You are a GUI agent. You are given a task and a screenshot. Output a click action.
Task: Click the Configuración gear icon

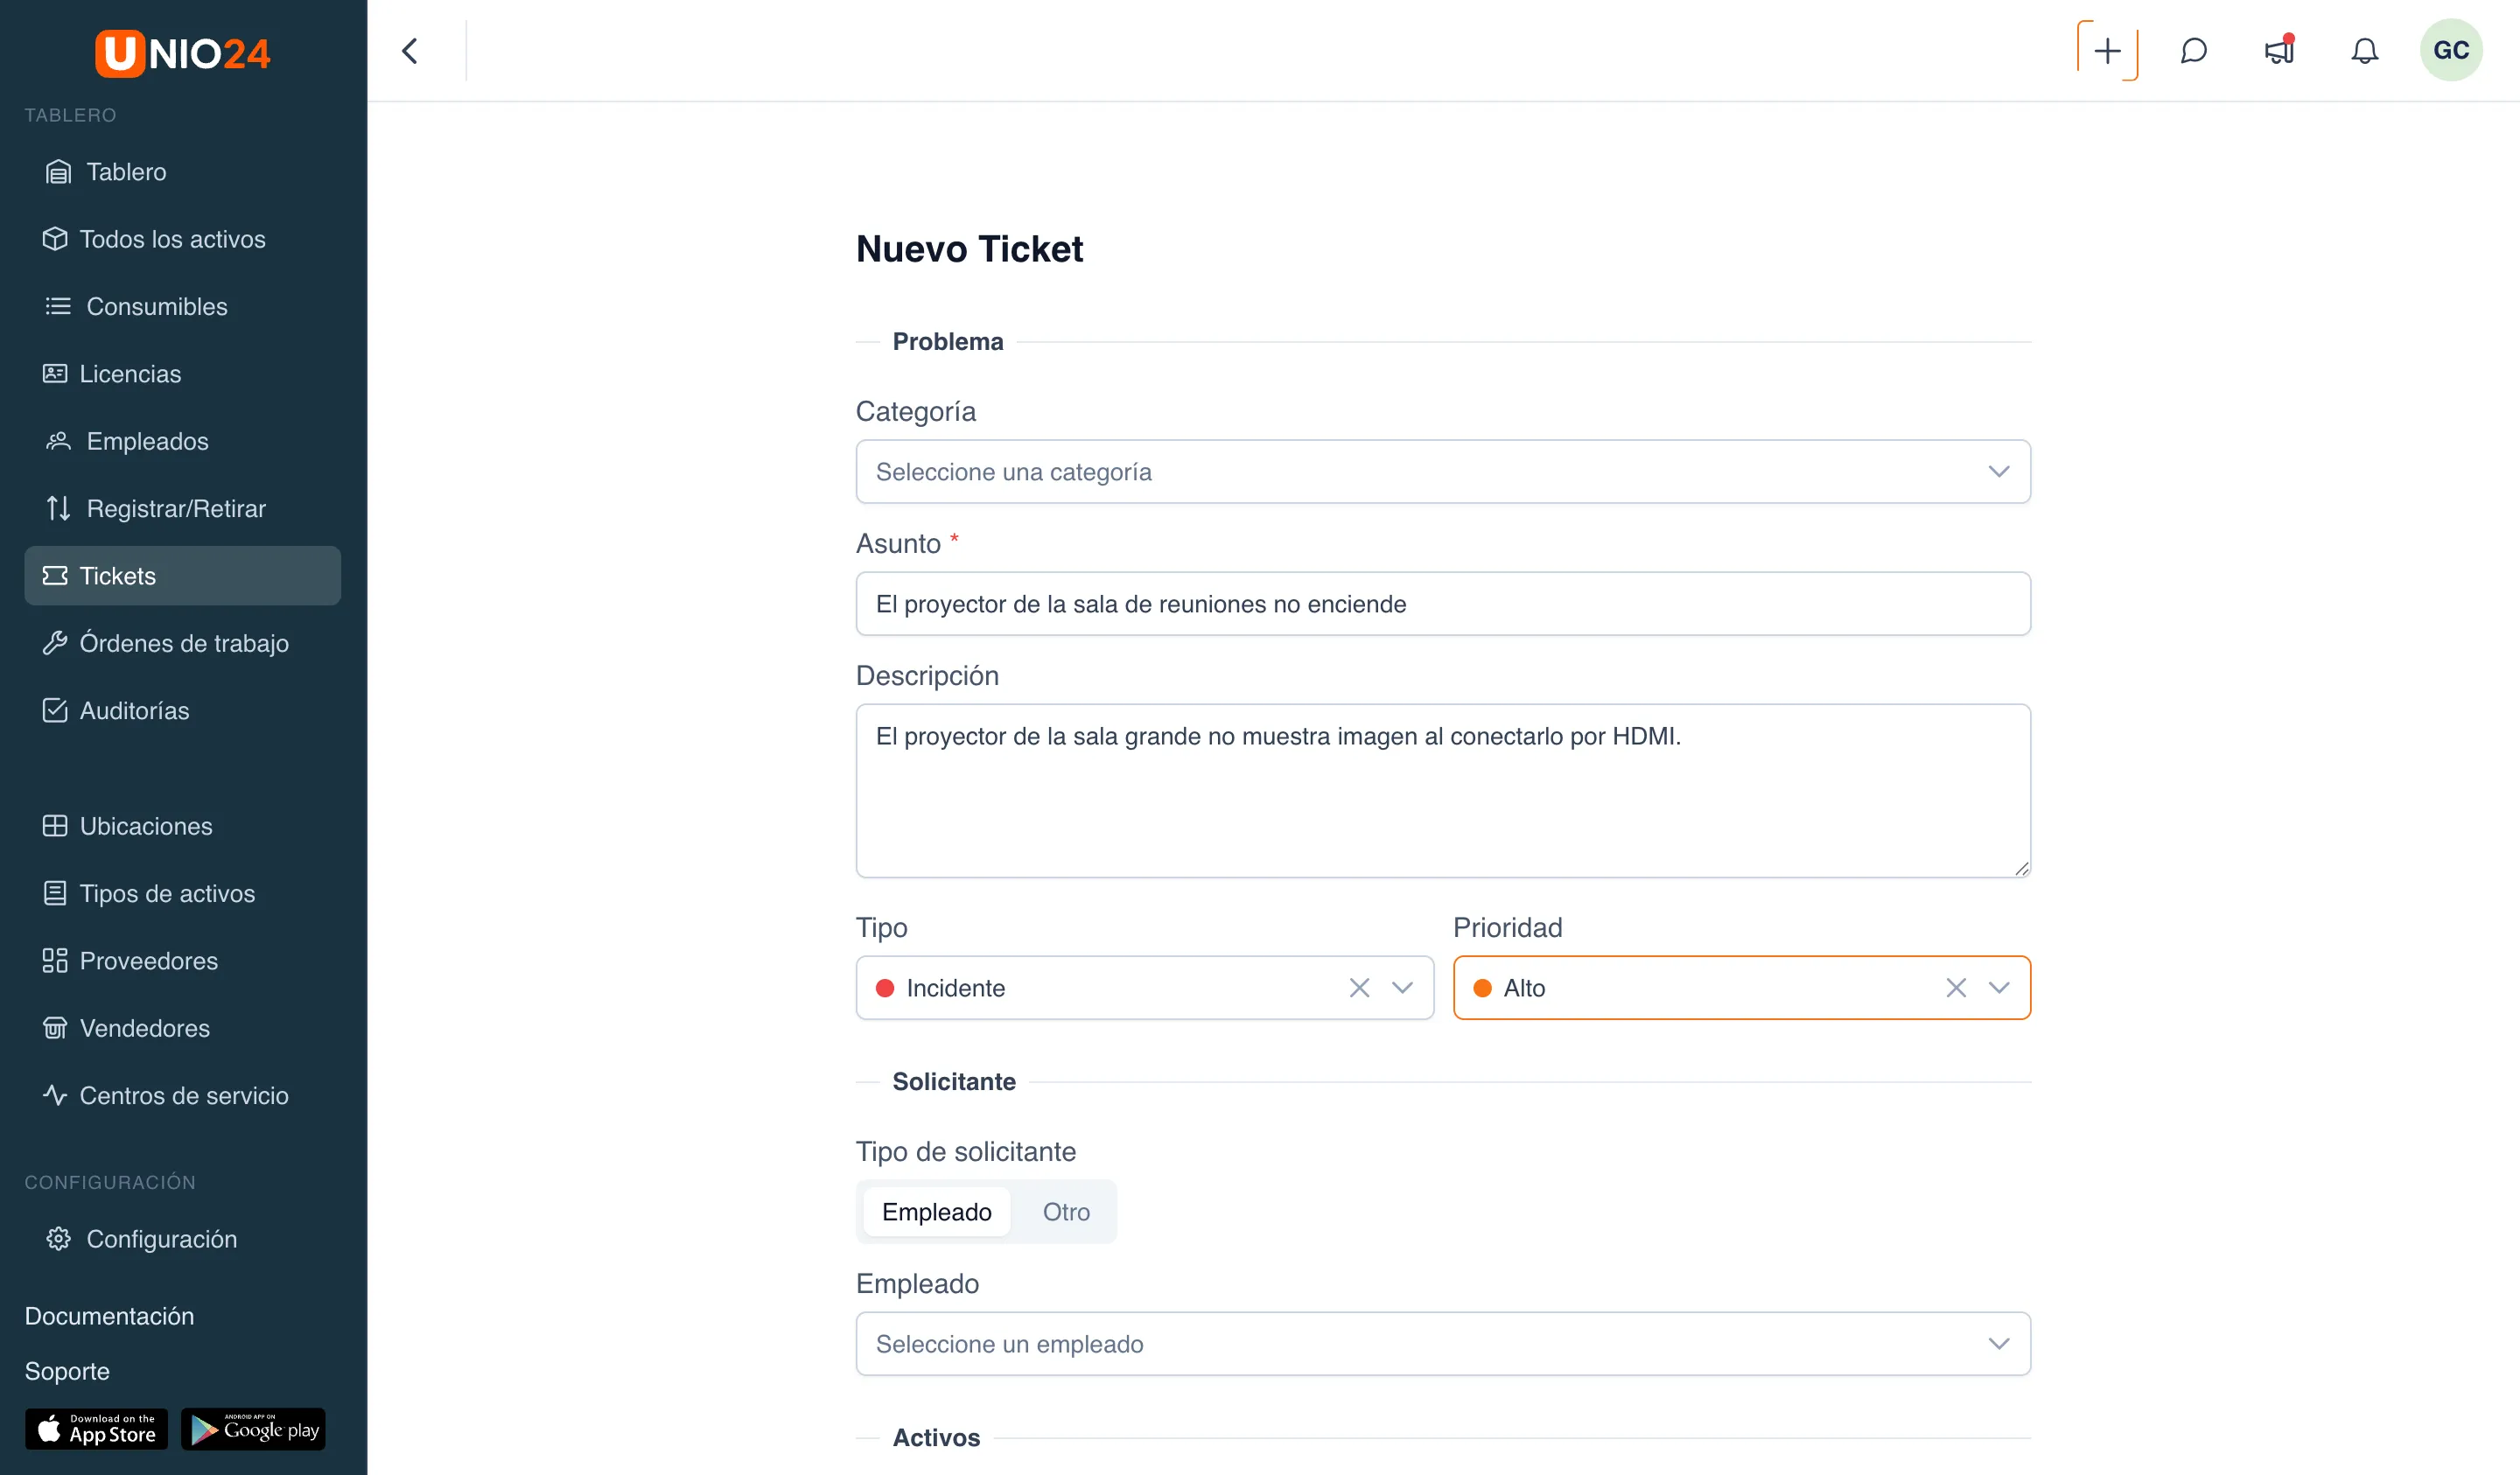tap(58, 1239)
